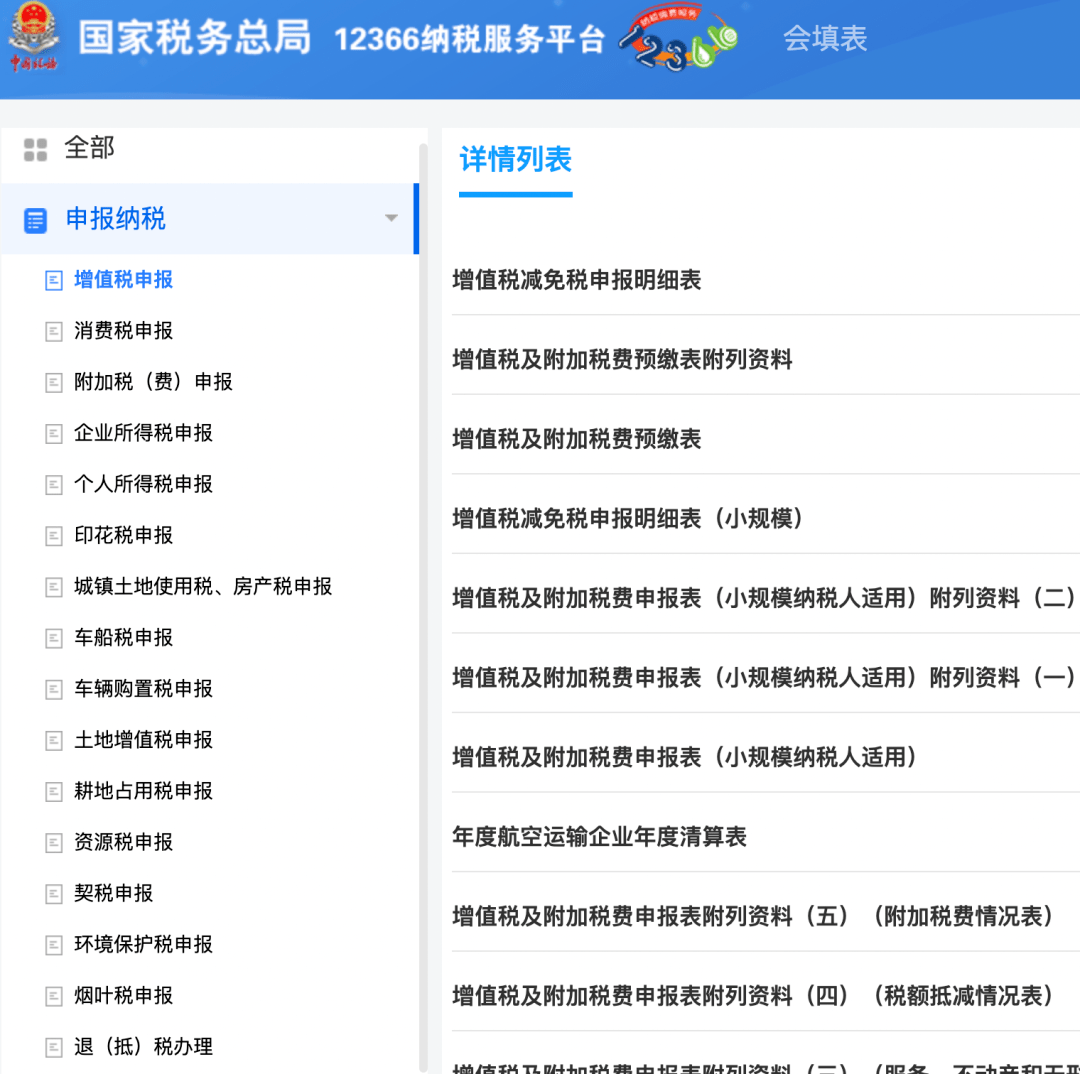Click the panel icon next to 申报纳税
Screen dimensions: 1080x1074
click(35, 219)
